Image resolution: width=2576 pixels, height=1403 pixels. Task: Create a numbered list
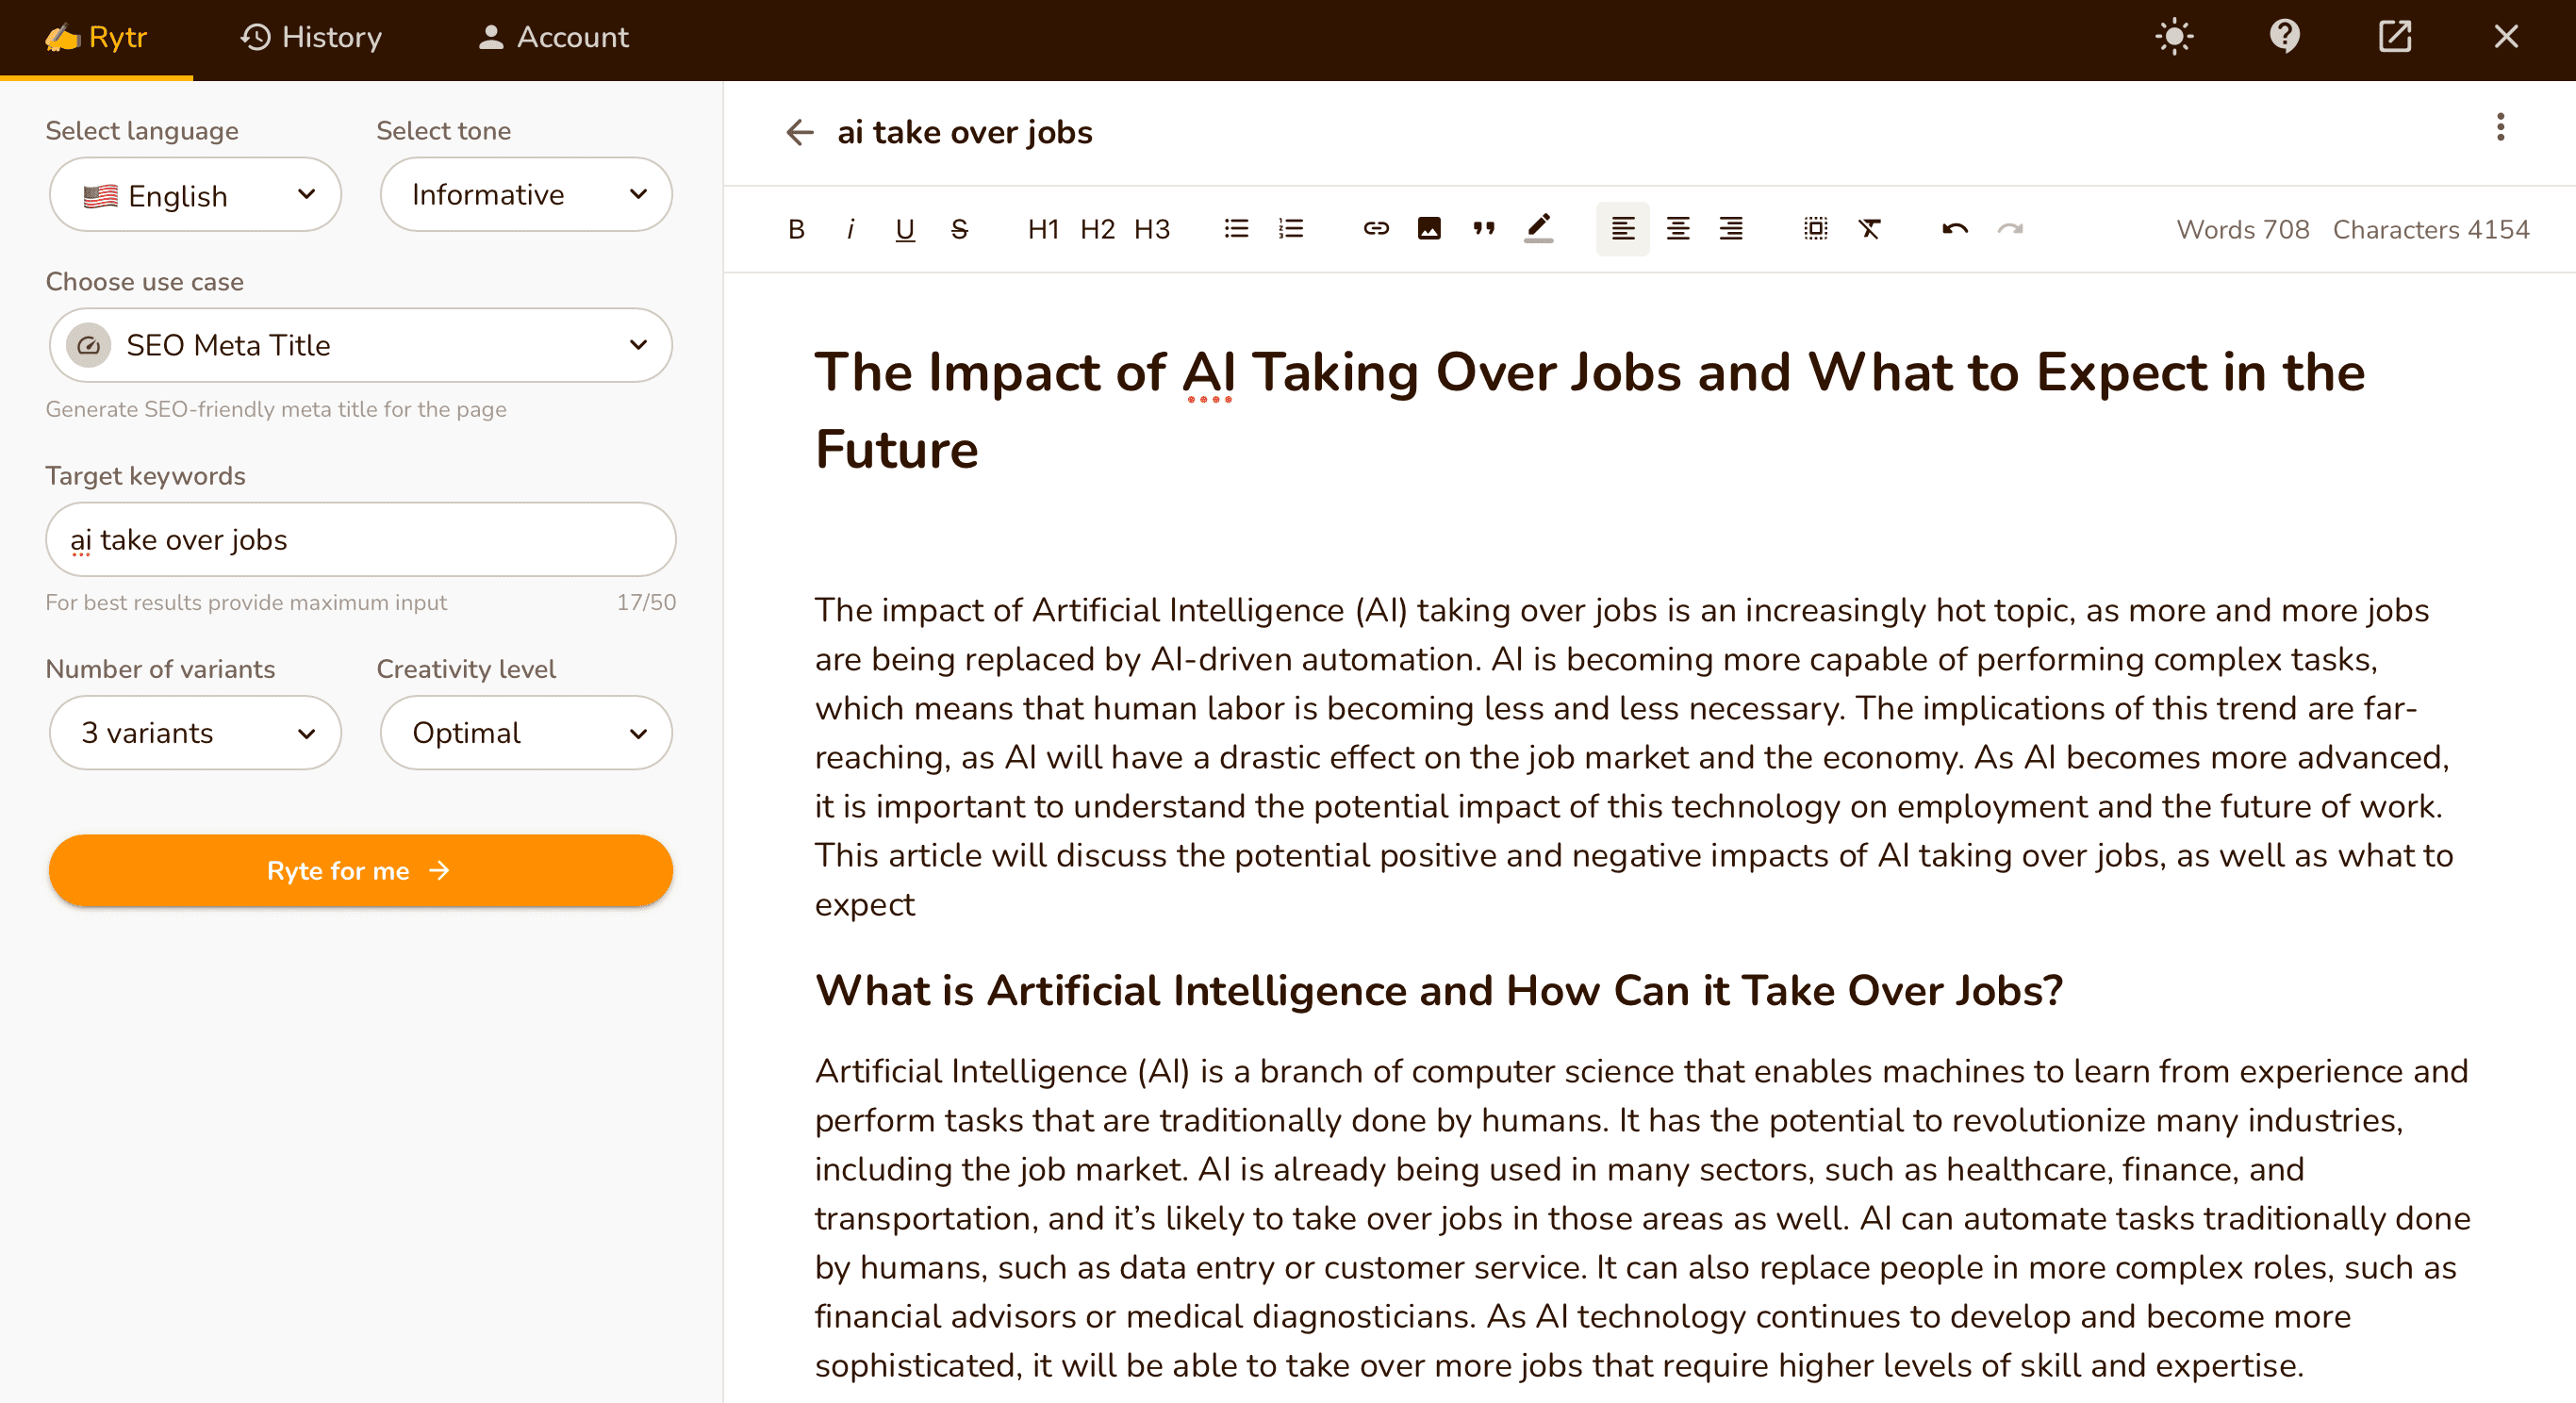point(1291,229)
